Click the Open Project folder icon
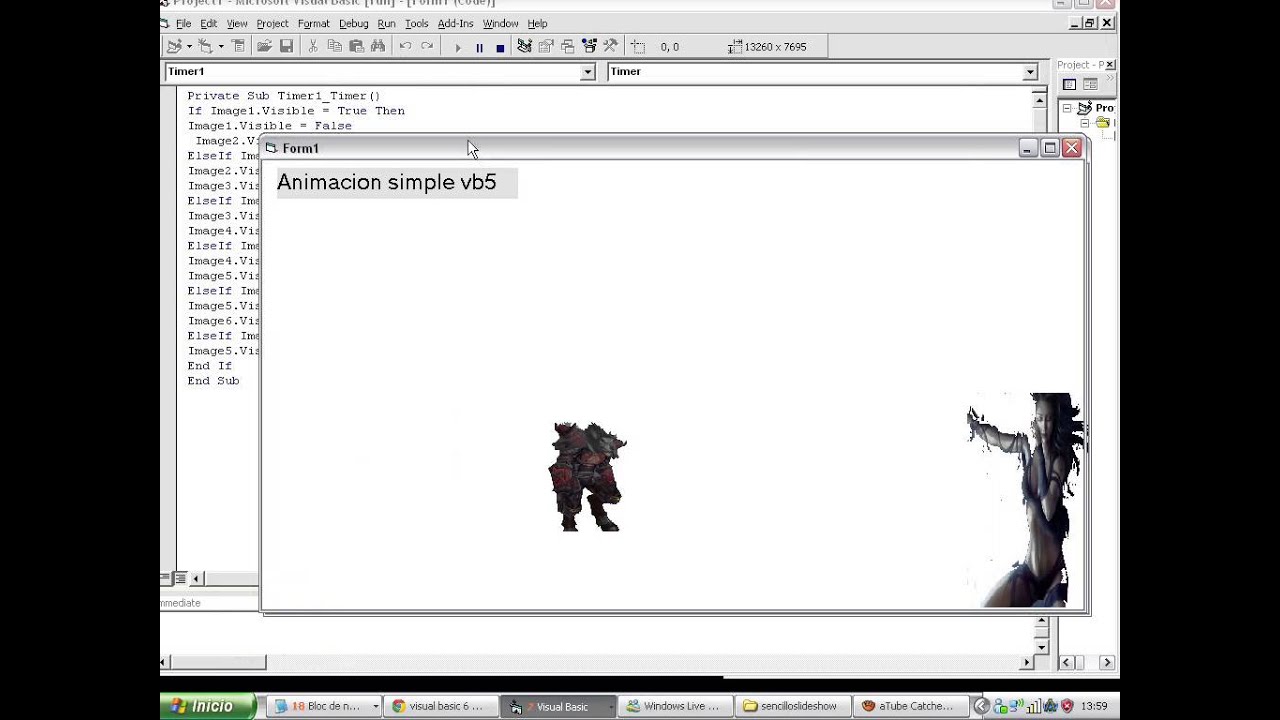 264,46
